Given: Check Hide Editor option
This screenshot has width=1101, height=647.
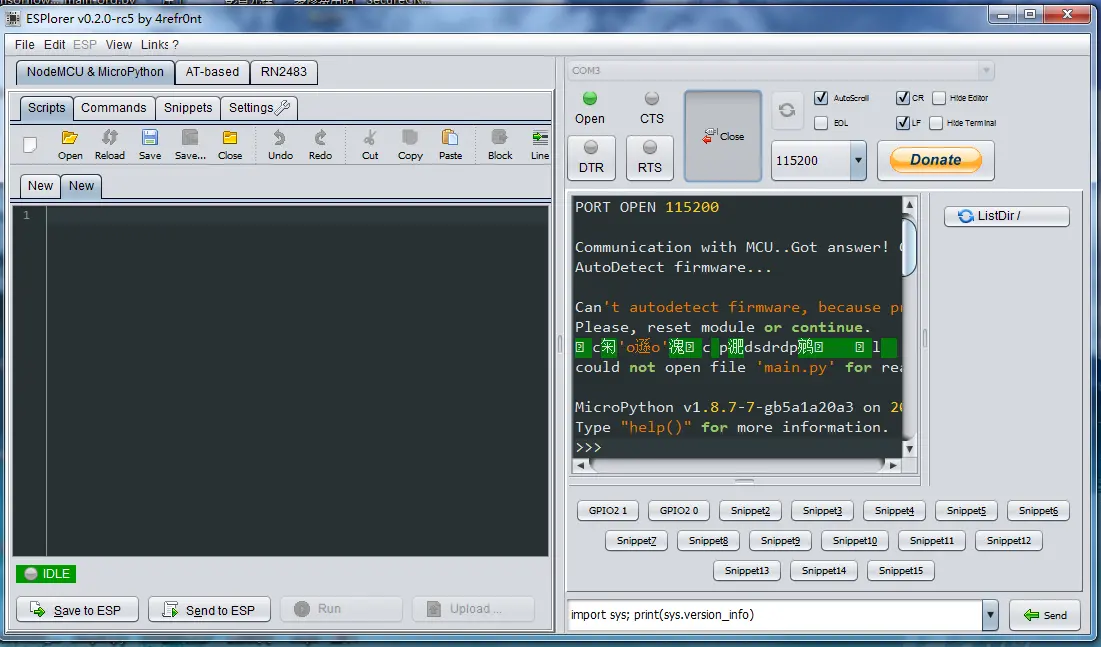Looking at the screenshot, I should [x=939, y=98].
